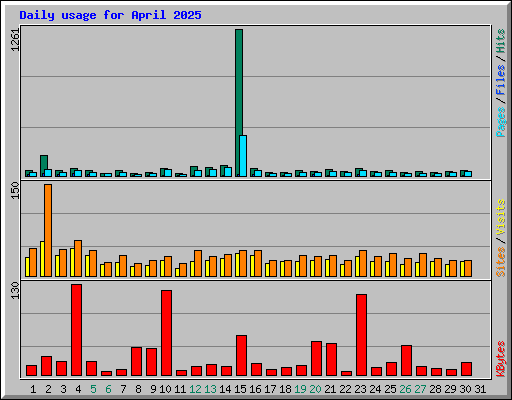This screenshot has height=400, width=512.
Task: Click day label 23 on the x-axis
Action: click(360, 389)
